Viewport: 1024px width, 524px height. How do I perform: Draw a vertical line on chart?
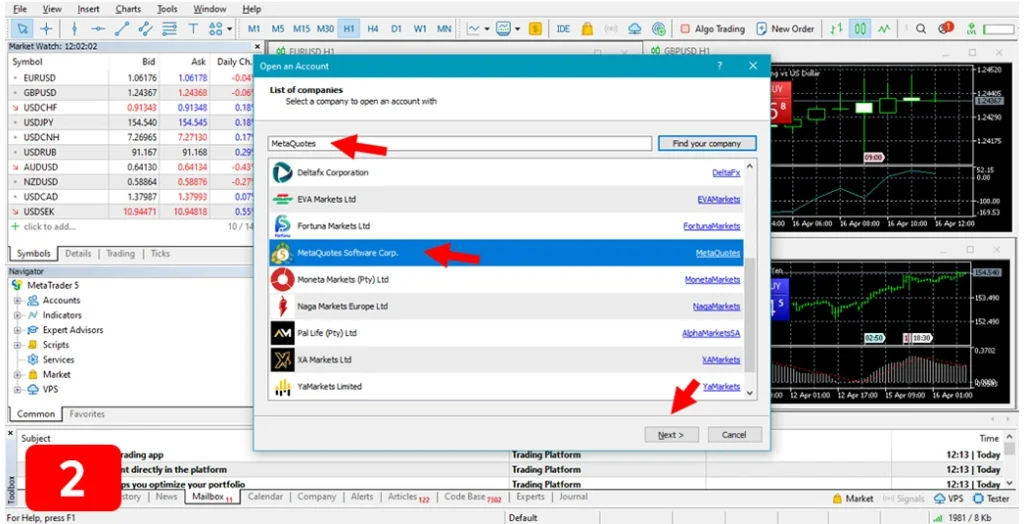(x=74, y=29)
